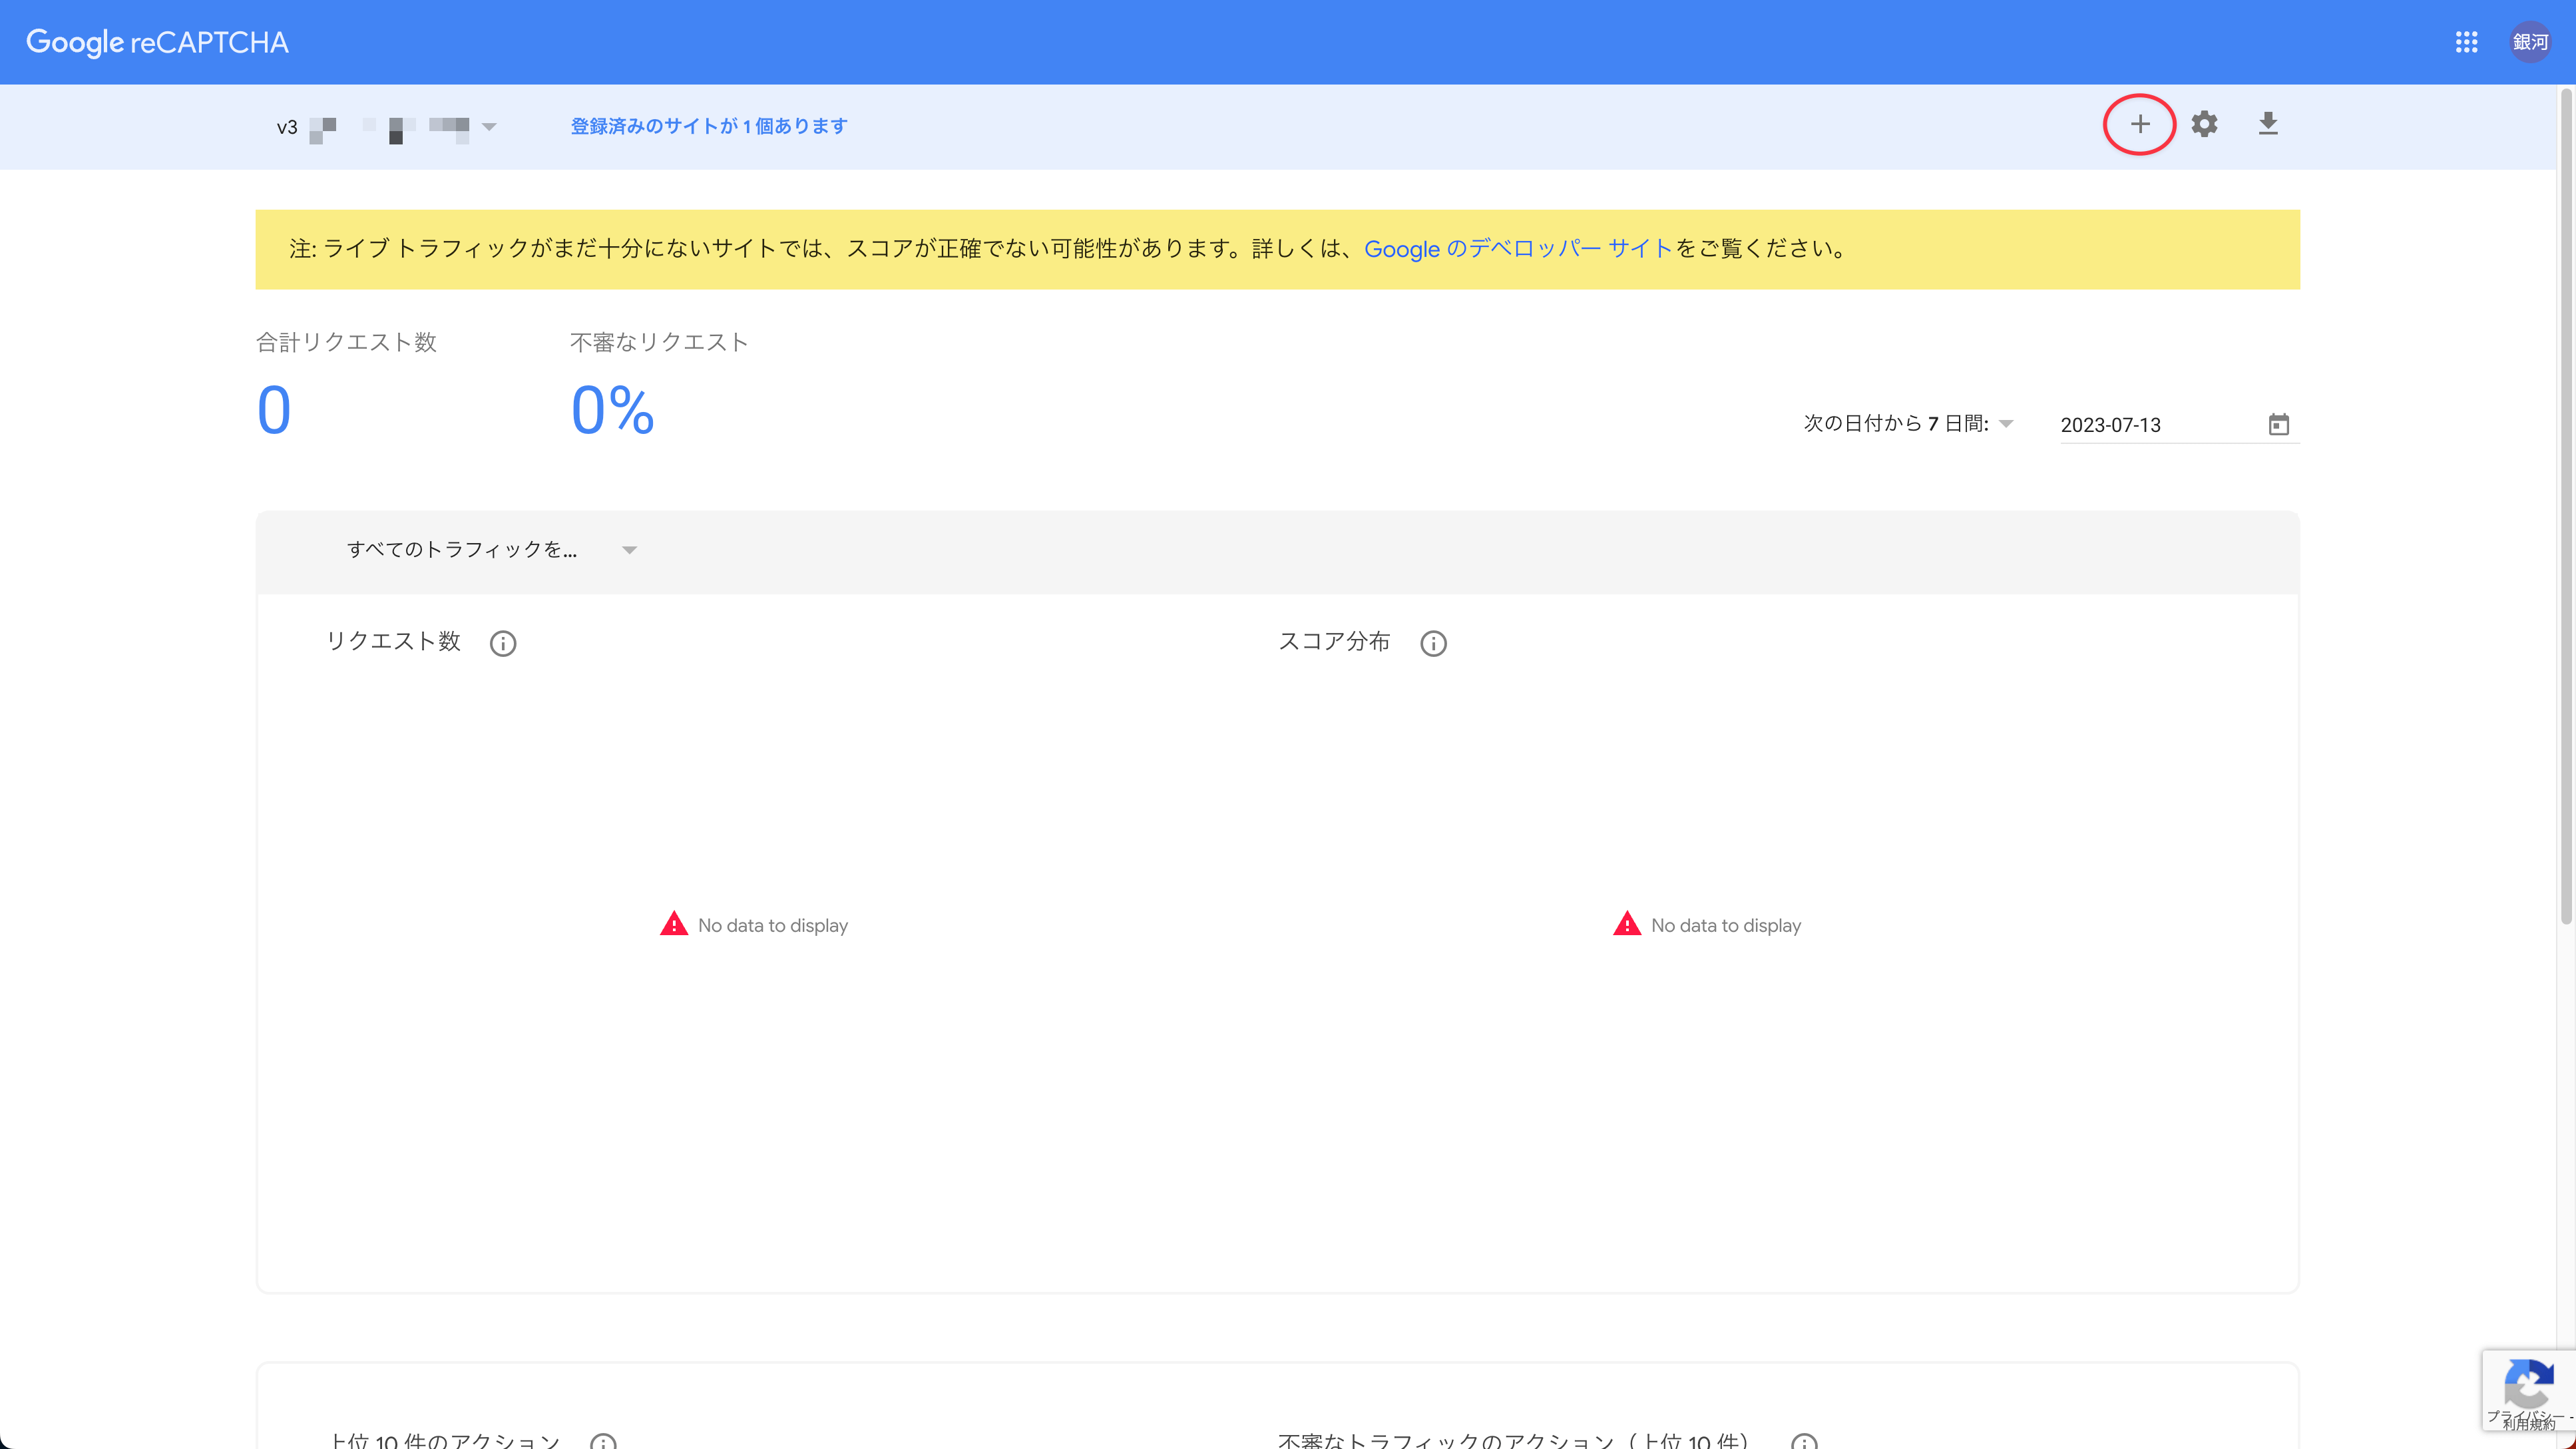Open the Google のデベロッパー サイト link

(x=1517, y=249)
